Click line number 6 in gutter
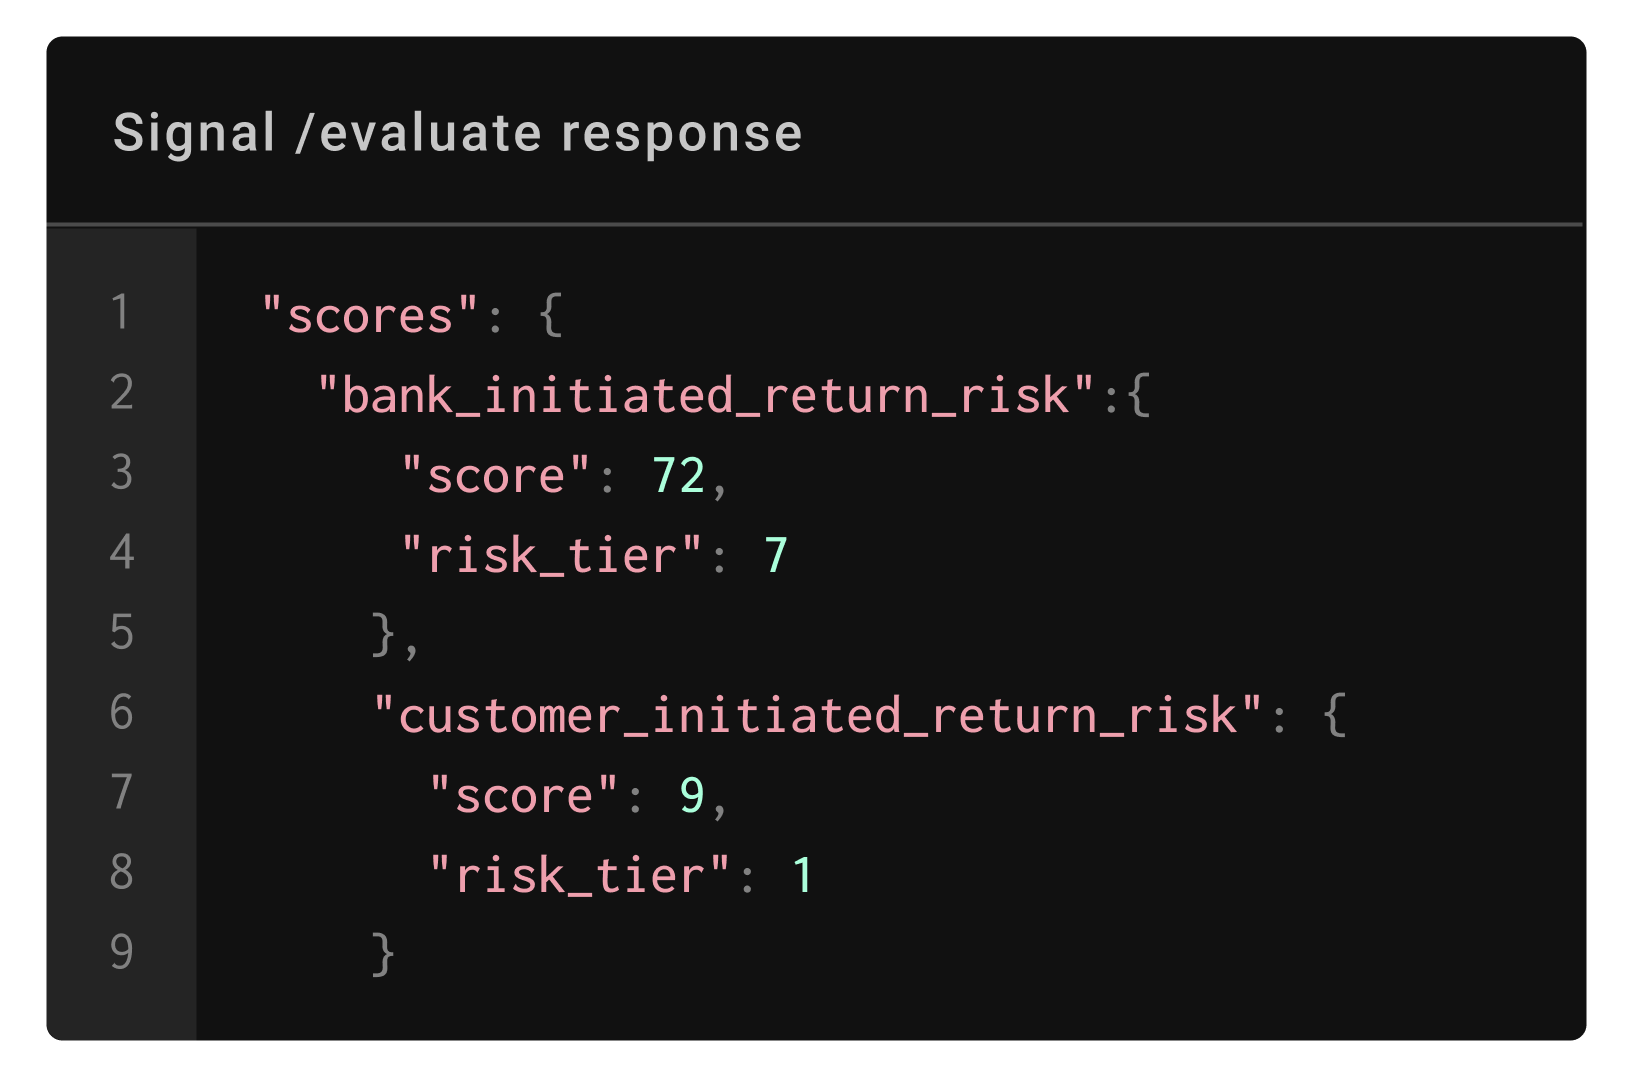The width and height of the screenshot is (1628, 1088). coord(121,712)
